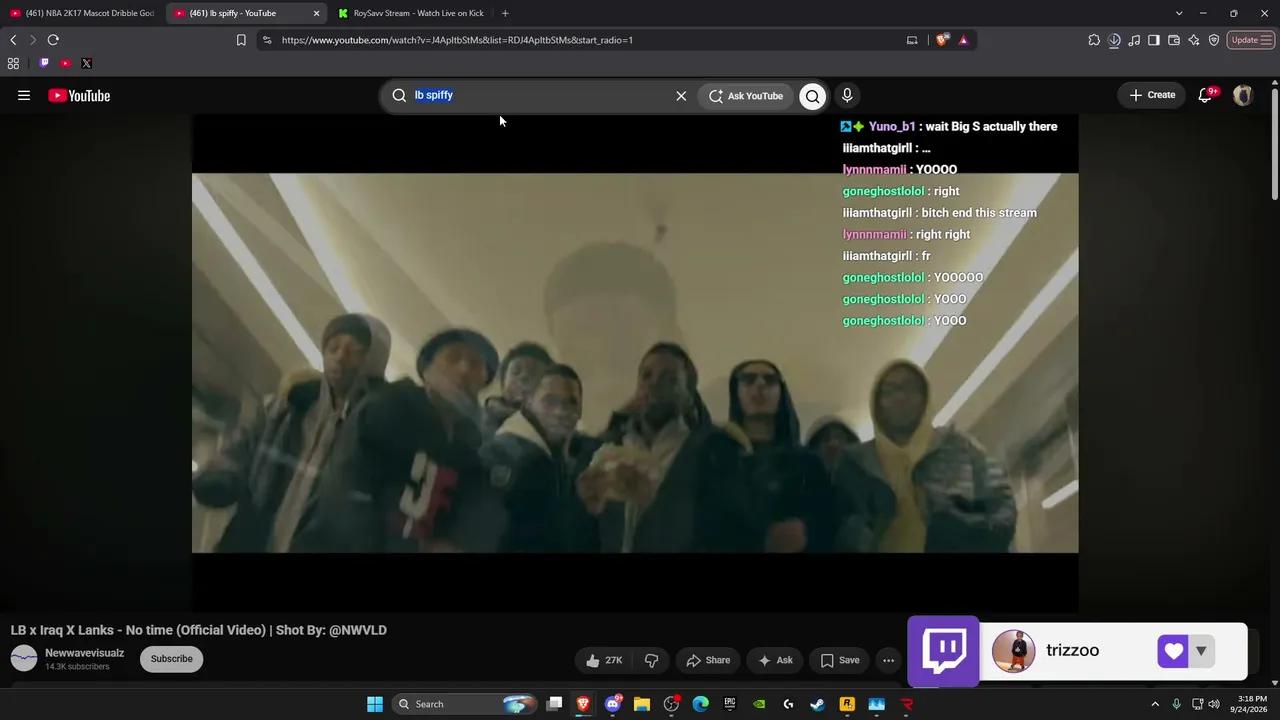
Task: Open the Brave Wallet icon
Action: [x=1174, y=40]
